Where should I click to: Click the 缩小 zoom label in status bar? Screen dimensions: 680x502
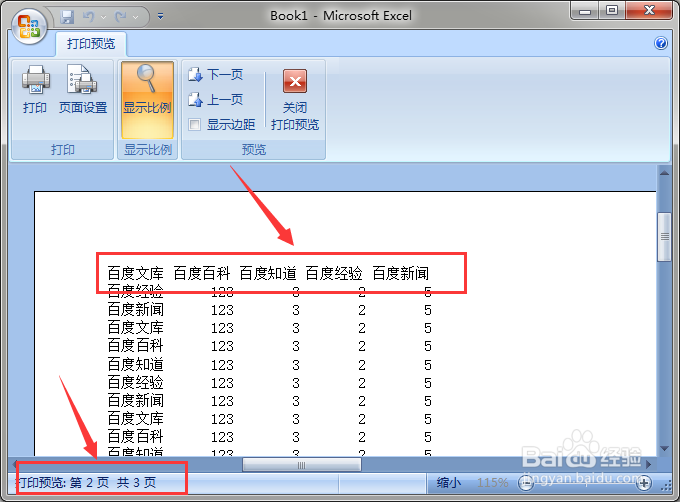coord(448,482)
